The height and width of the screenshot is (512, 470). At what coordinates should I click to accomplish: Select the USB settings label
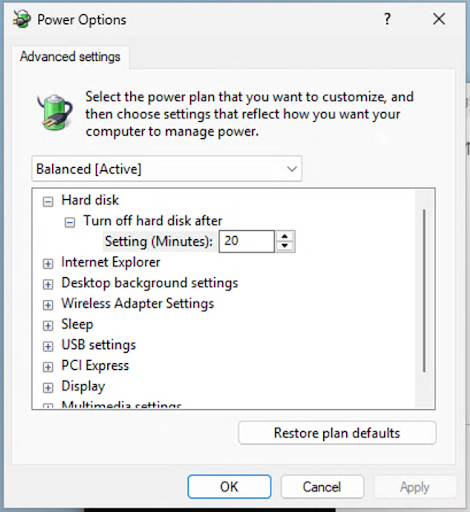[99, 345]
